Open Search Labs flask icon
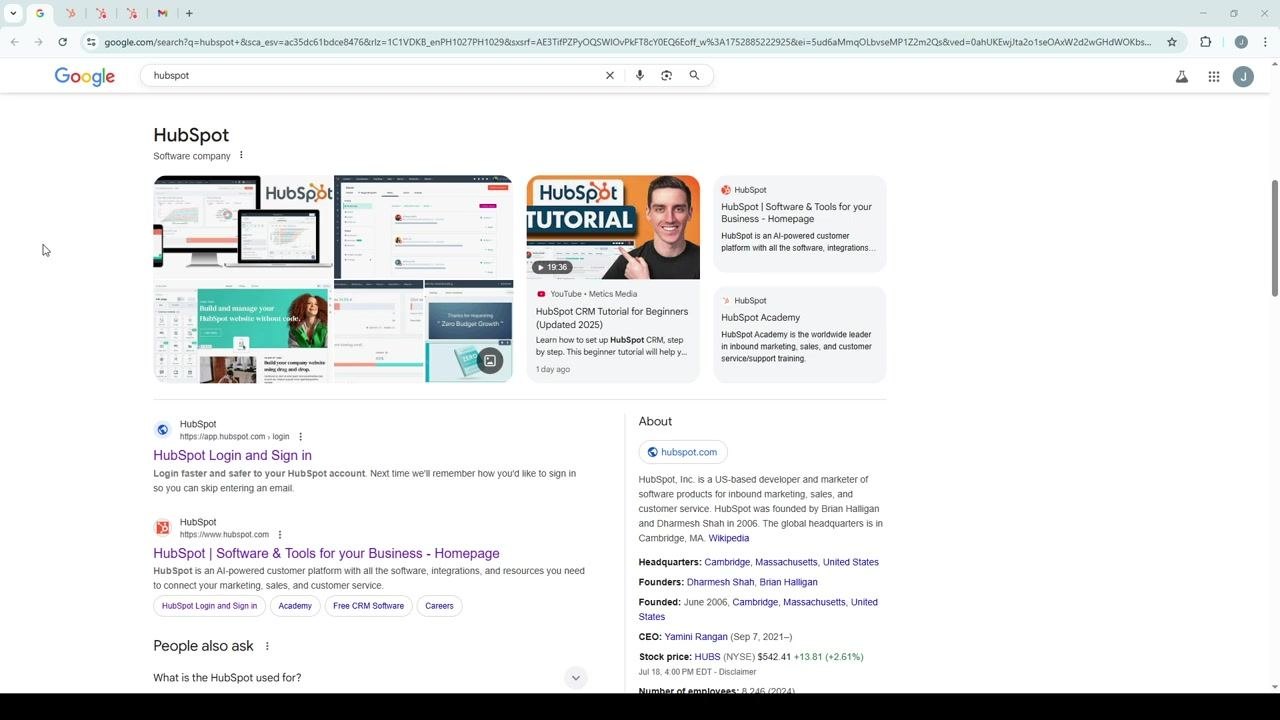Viewport: 1280px width, 720px height. tap(1182, 76)
